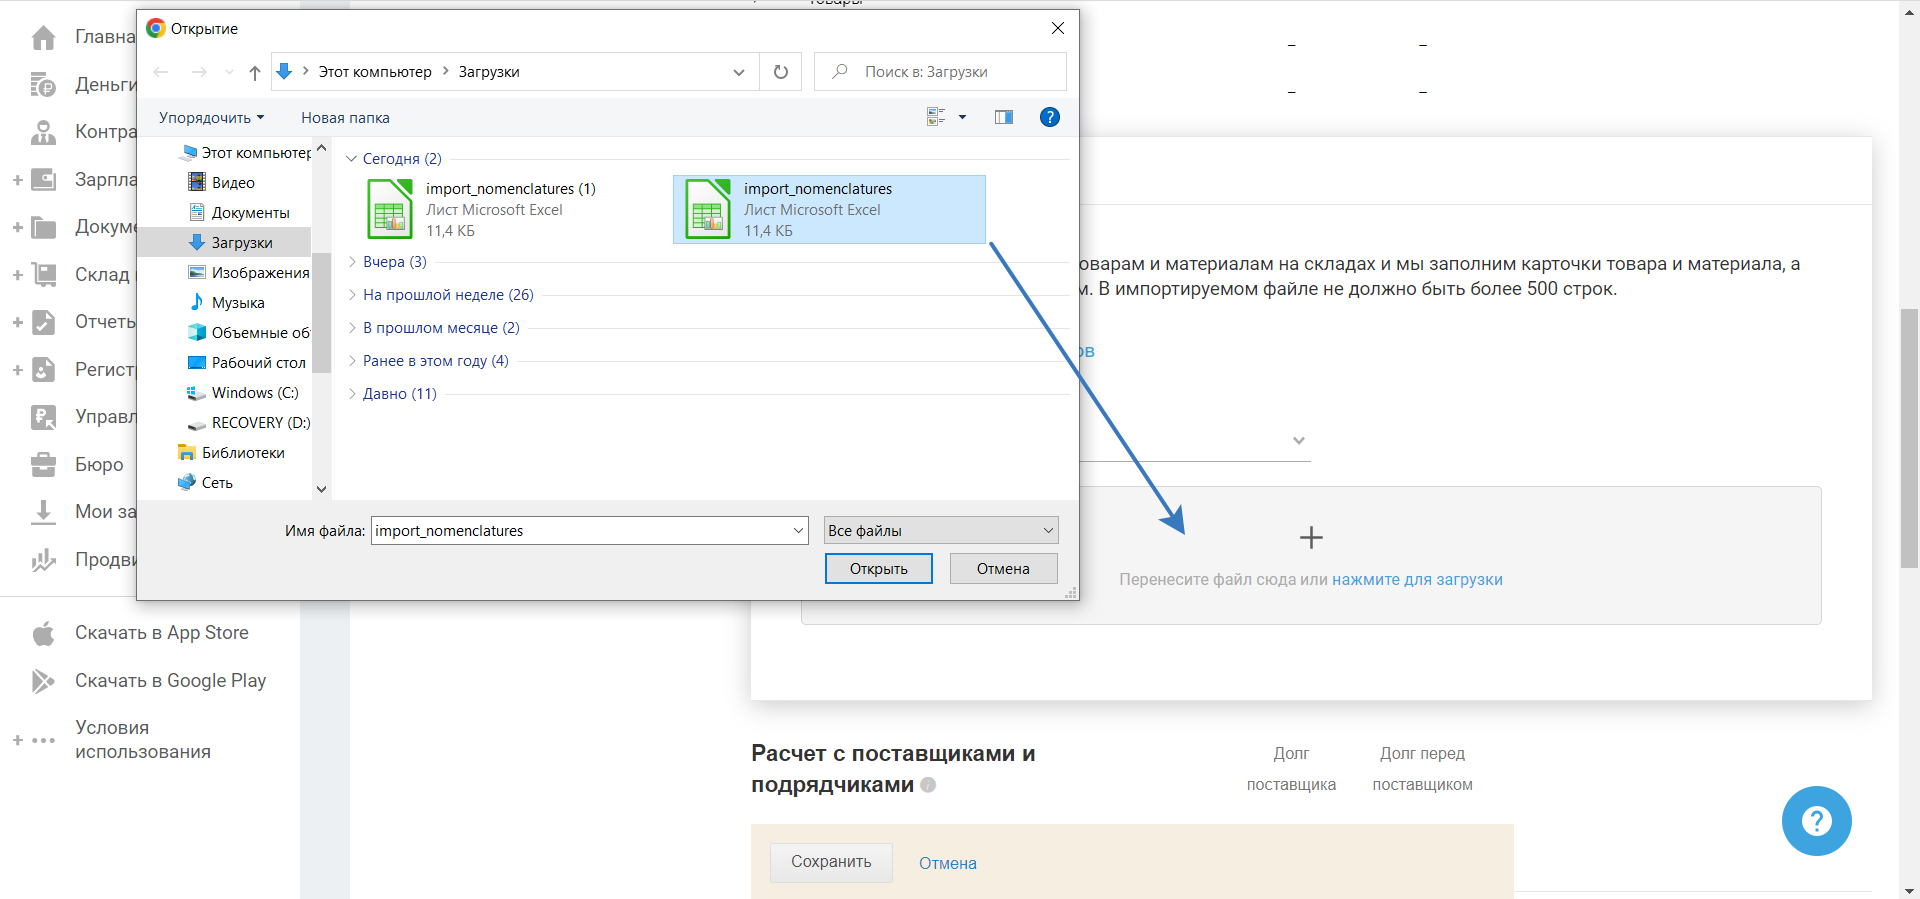Open file dialog help icon

pyautogui.click(x=1050, y=117)
